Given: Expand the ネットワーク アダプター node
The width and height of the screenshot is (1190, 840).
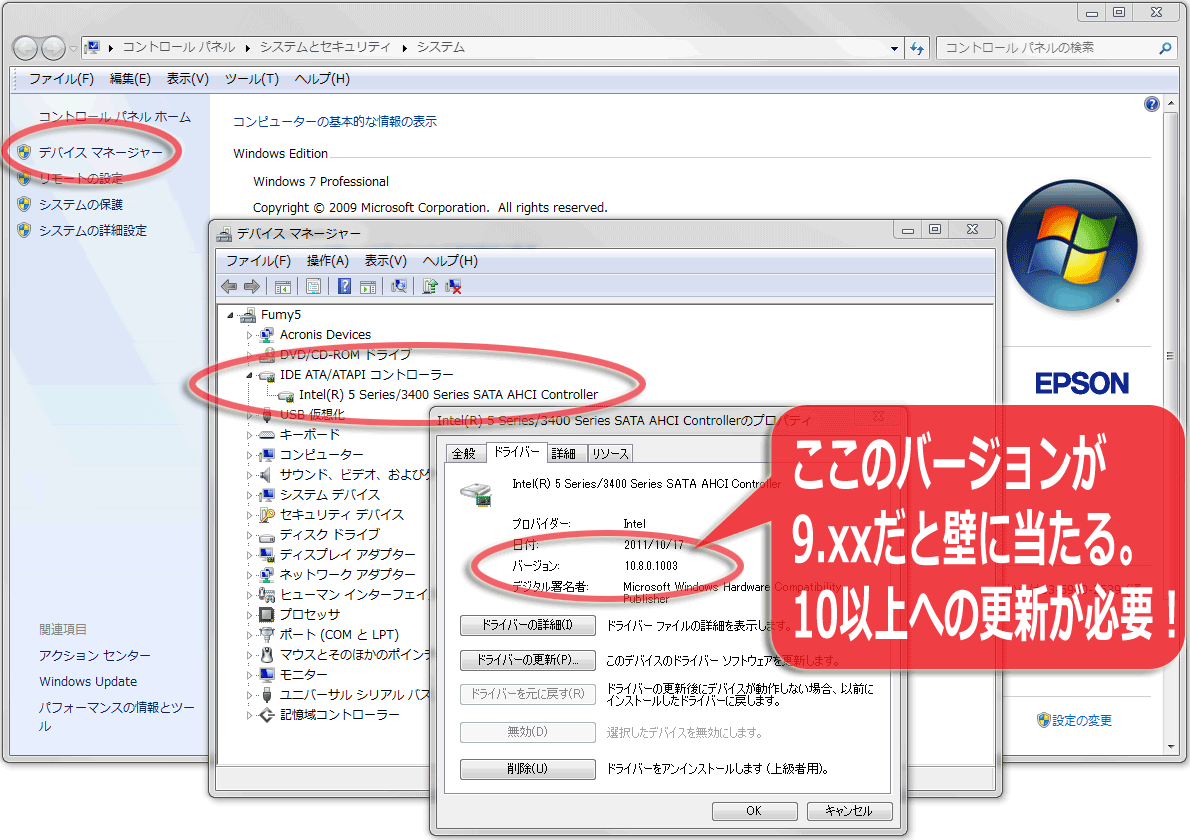Looking at the screenshot, I should pyautogui.click(x=249, y=575).
